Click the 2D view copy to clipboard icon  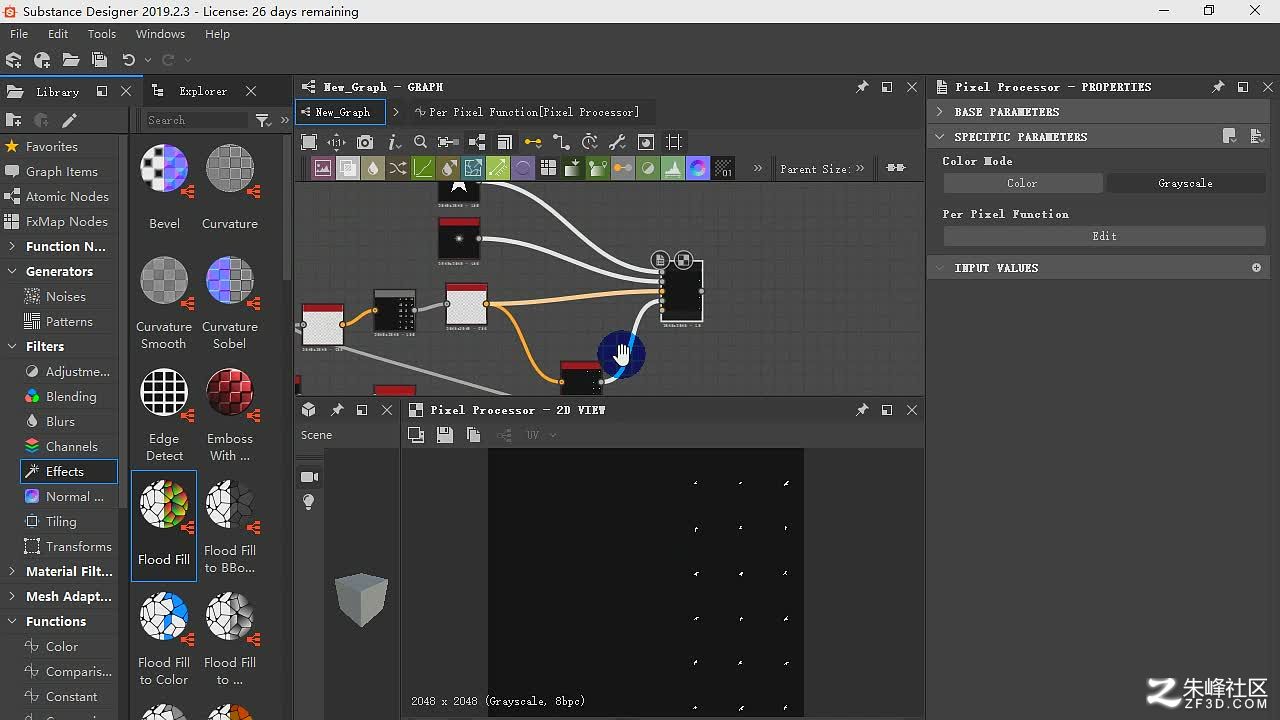tap(474, 435)
